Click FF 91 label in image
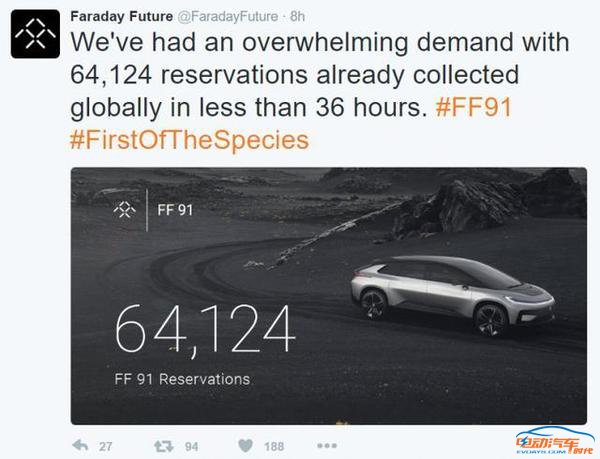 175,210
